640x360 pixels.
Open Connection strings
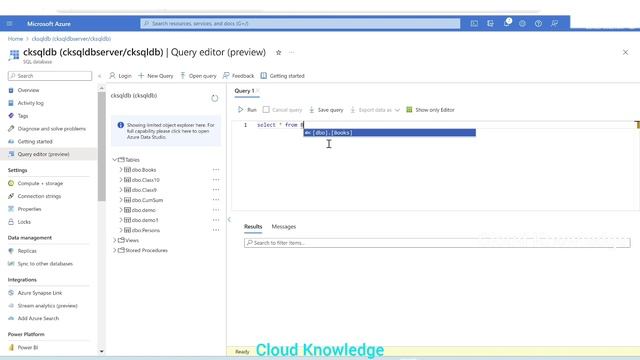(39, 196)
